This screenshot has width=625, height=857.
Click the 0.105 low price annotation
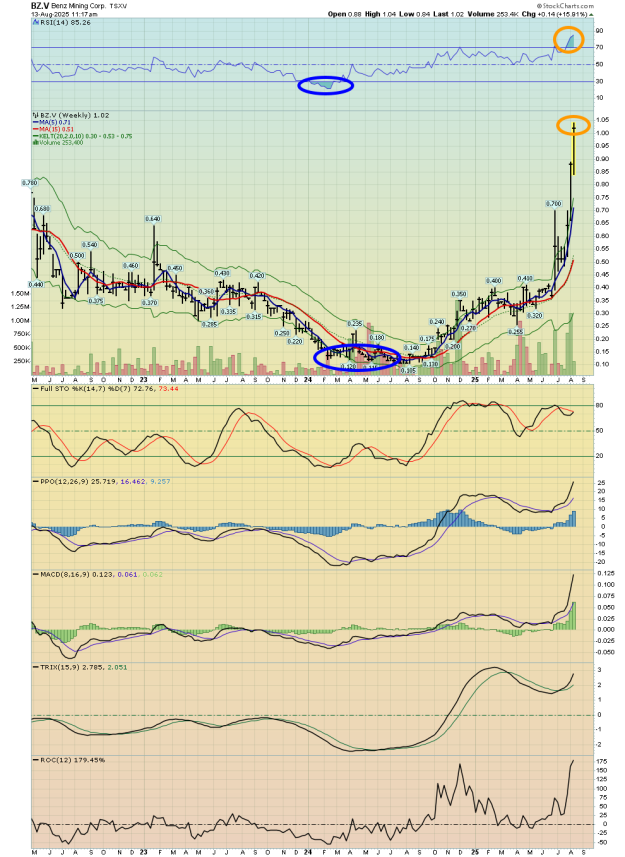(408, 370)
